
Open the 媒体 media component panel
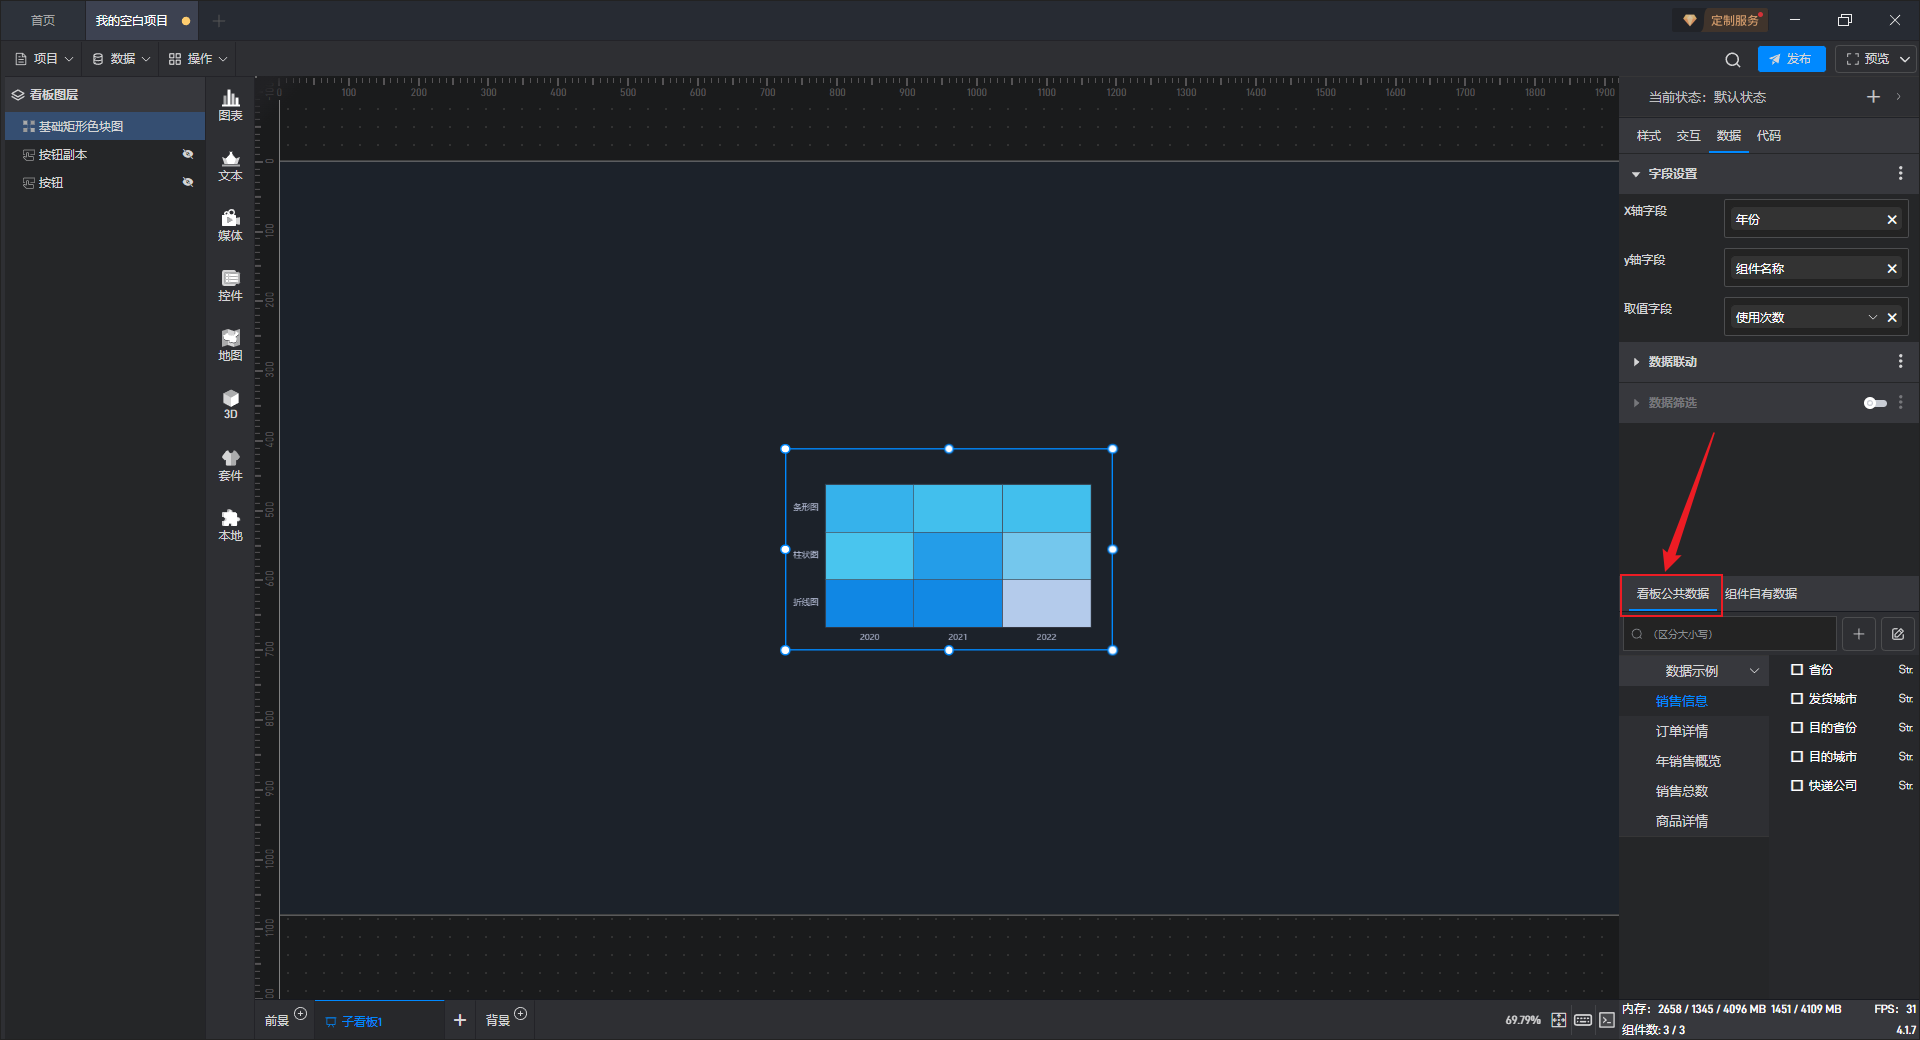tap(230, 225)
